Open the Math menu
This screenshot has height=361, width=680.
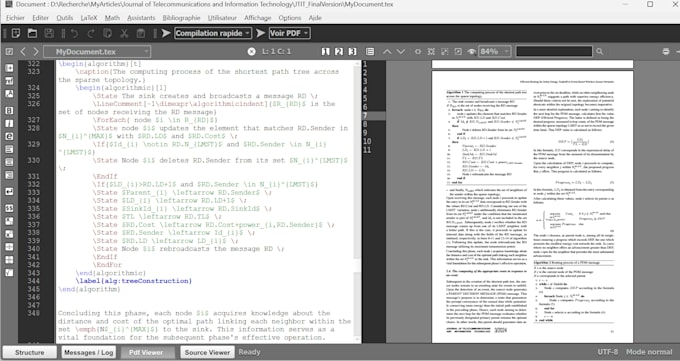click(112, 18)
